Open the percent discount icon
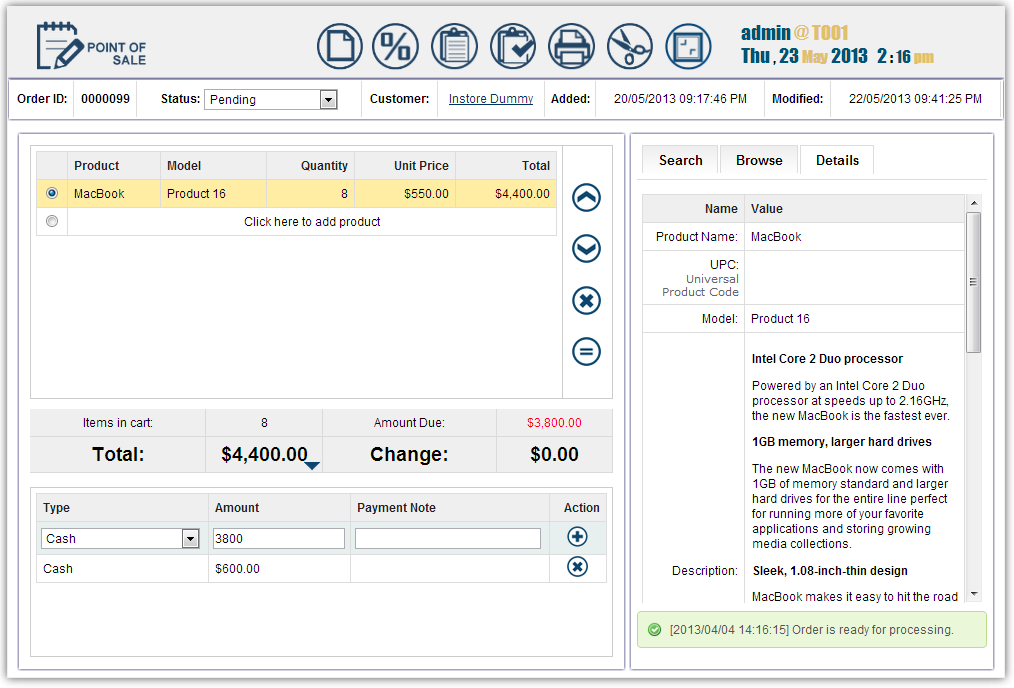 tap(395, 47)
